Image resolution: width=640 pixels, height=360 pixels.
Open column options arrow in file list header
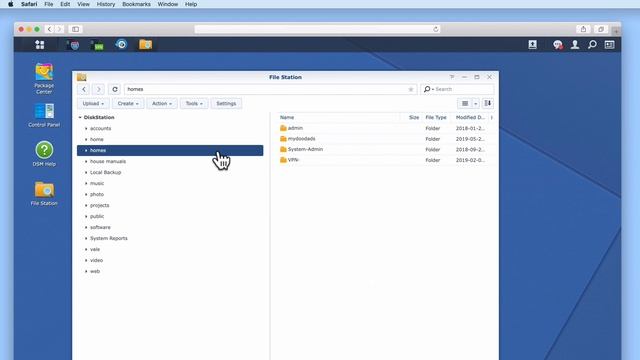(491, 118)
